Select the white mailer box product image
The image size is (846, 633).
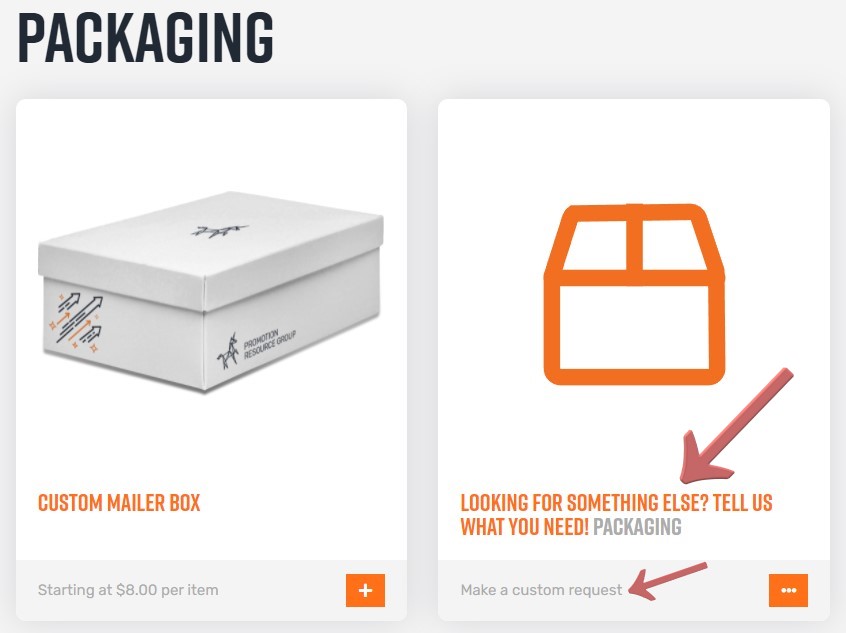point(211,291)
